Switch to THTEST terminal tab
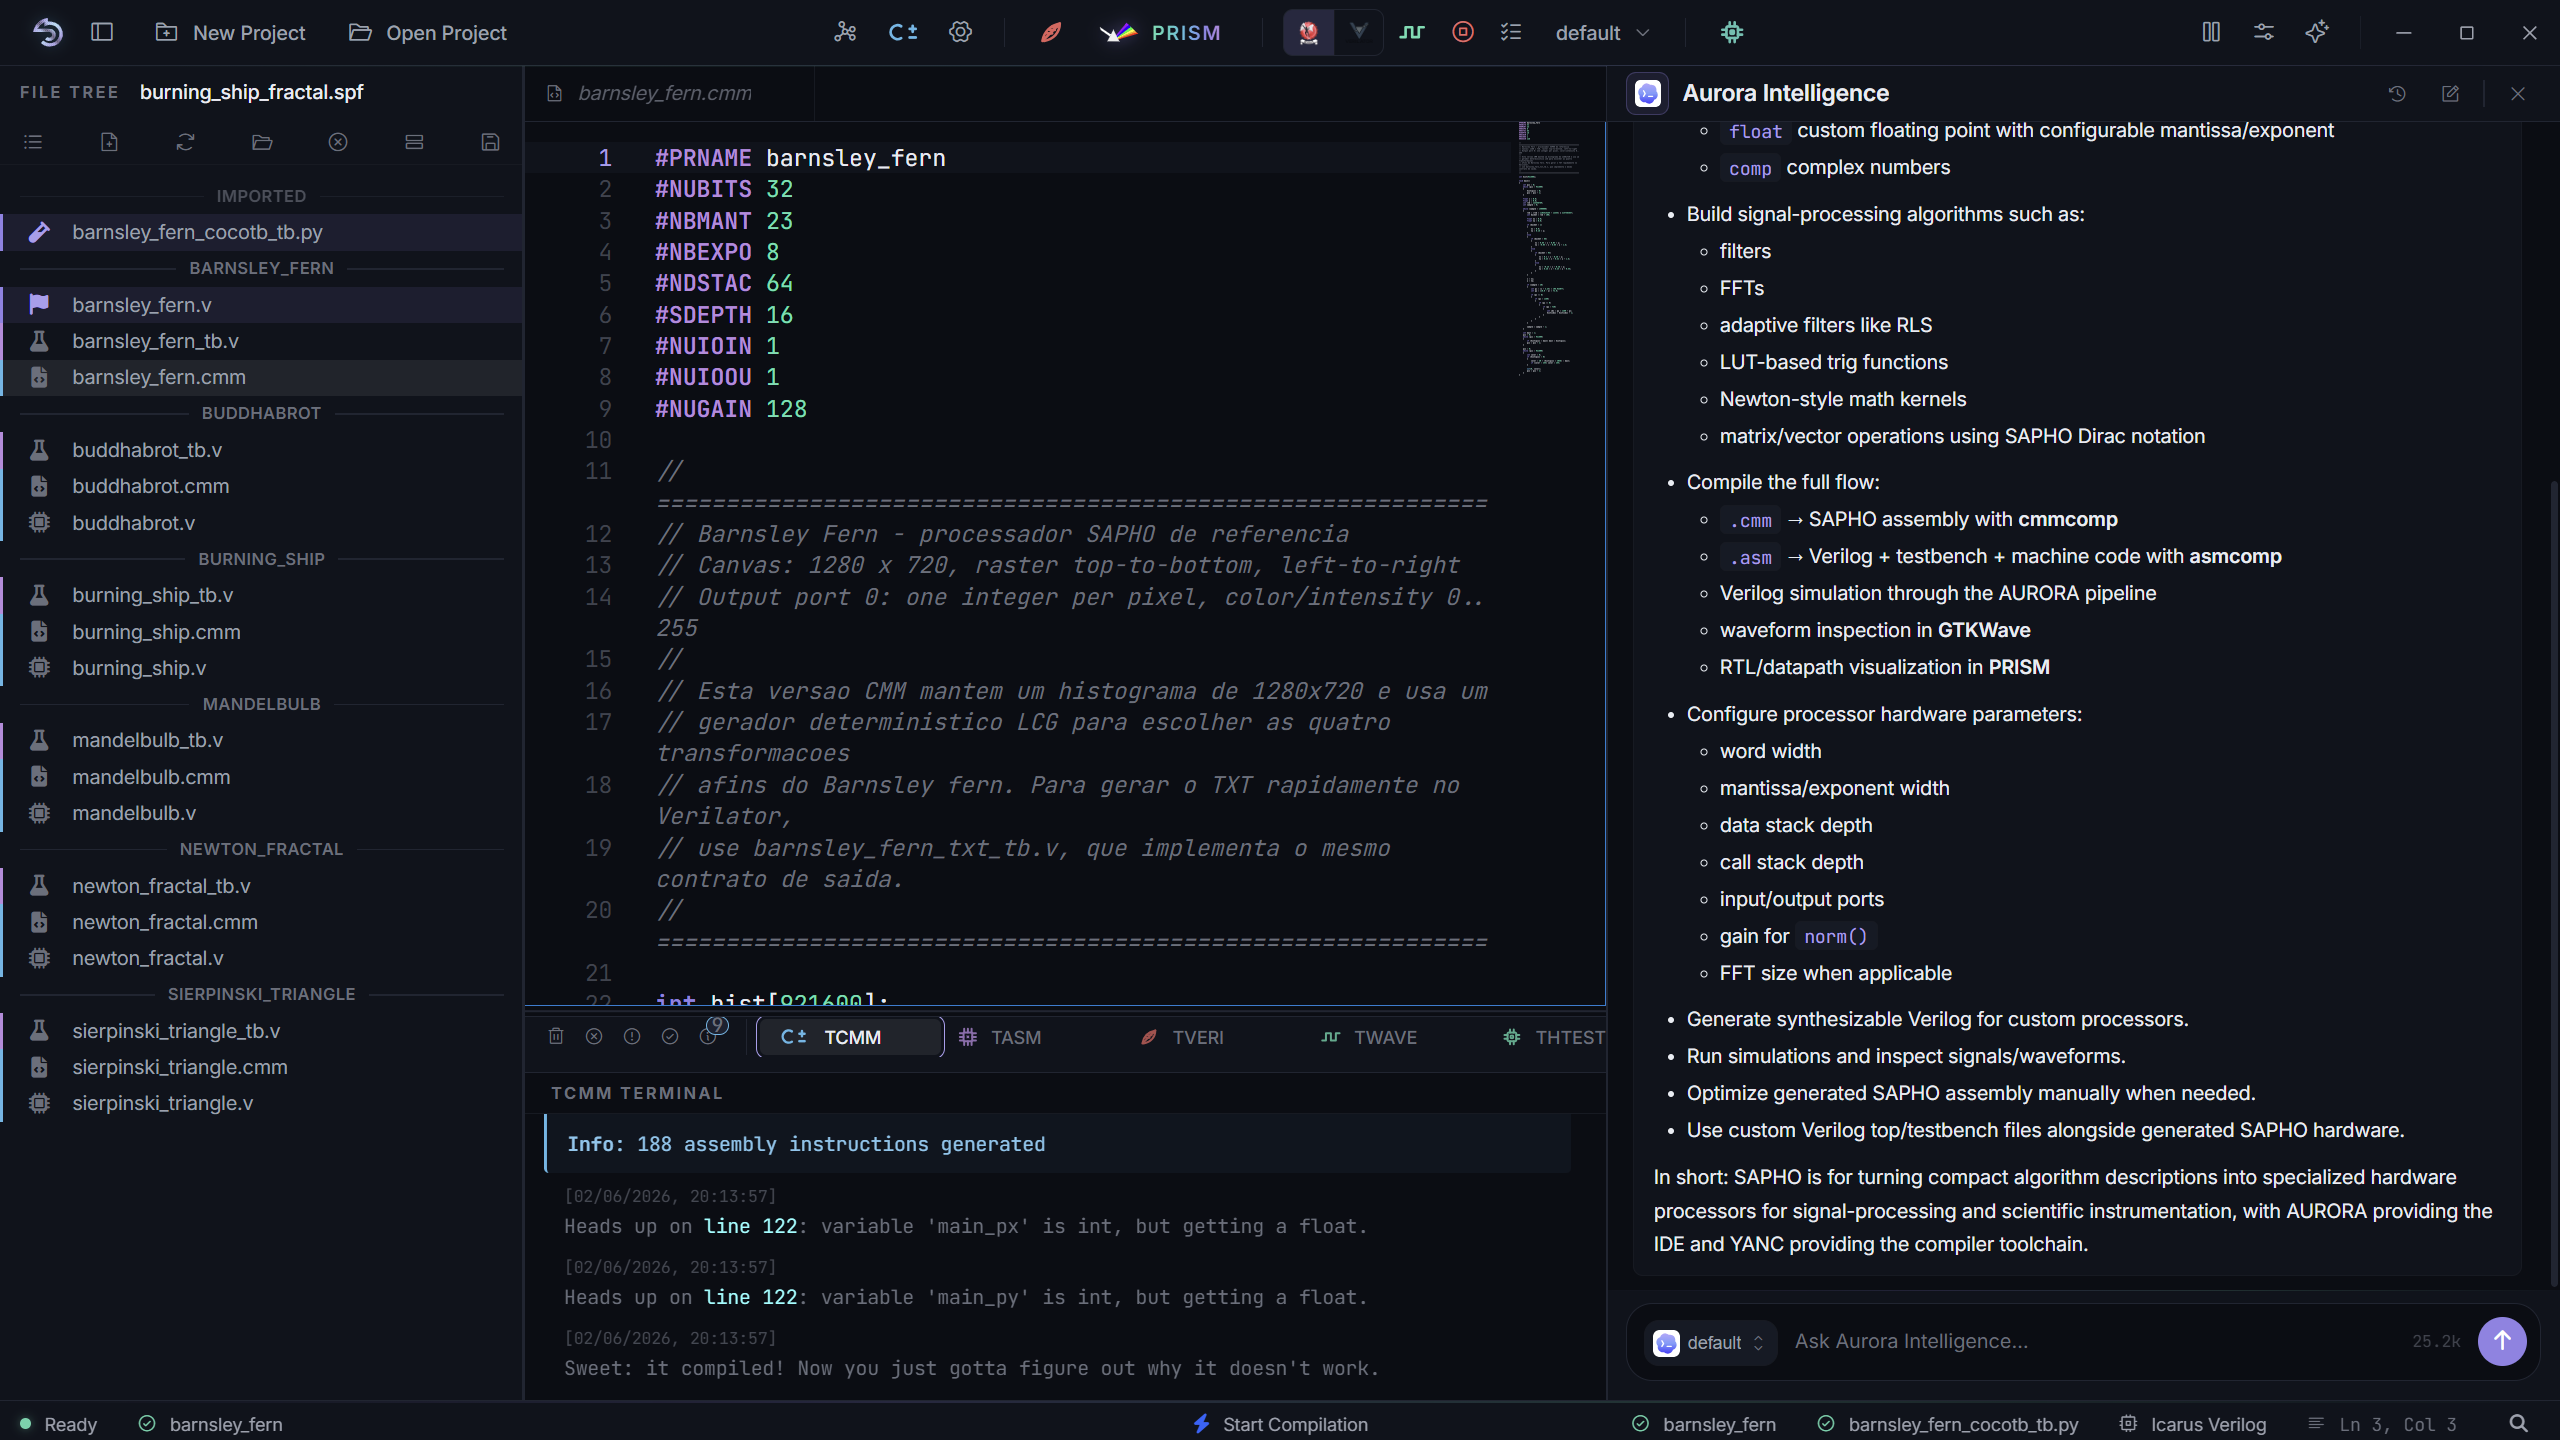This screenshot has height=1440, width=2560. tap(1553, 1037)
